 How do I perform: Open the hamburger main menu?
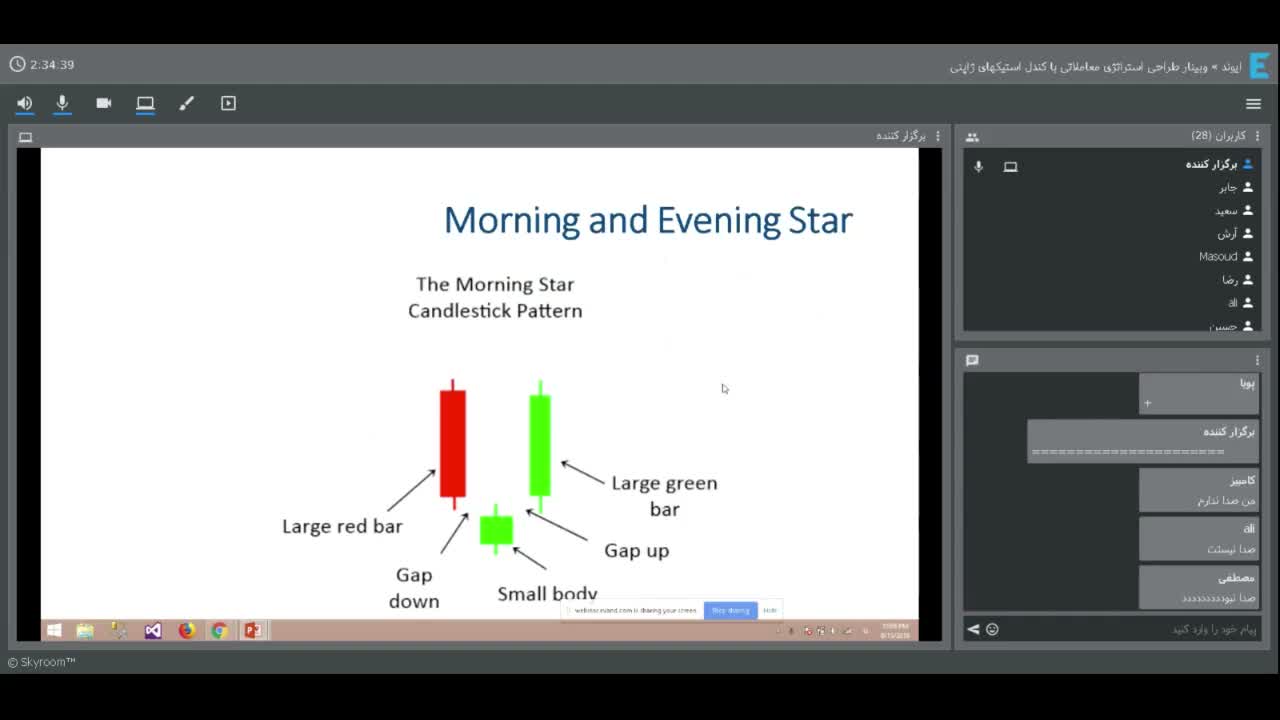pyautogui.click(x=1253, y=104)
